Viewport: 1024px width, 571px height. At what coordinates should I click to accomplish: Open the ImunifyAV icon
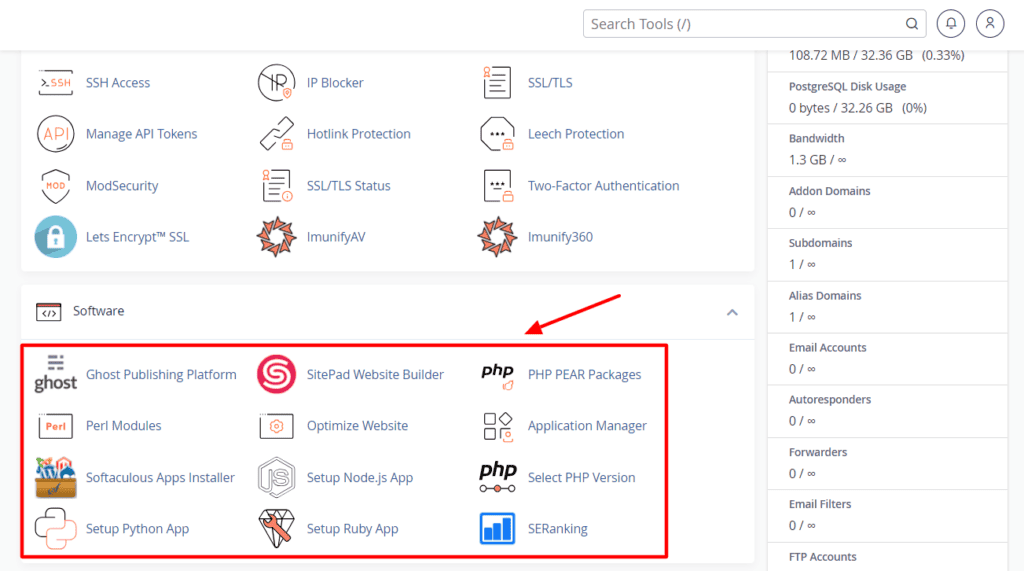click(276, 237)
